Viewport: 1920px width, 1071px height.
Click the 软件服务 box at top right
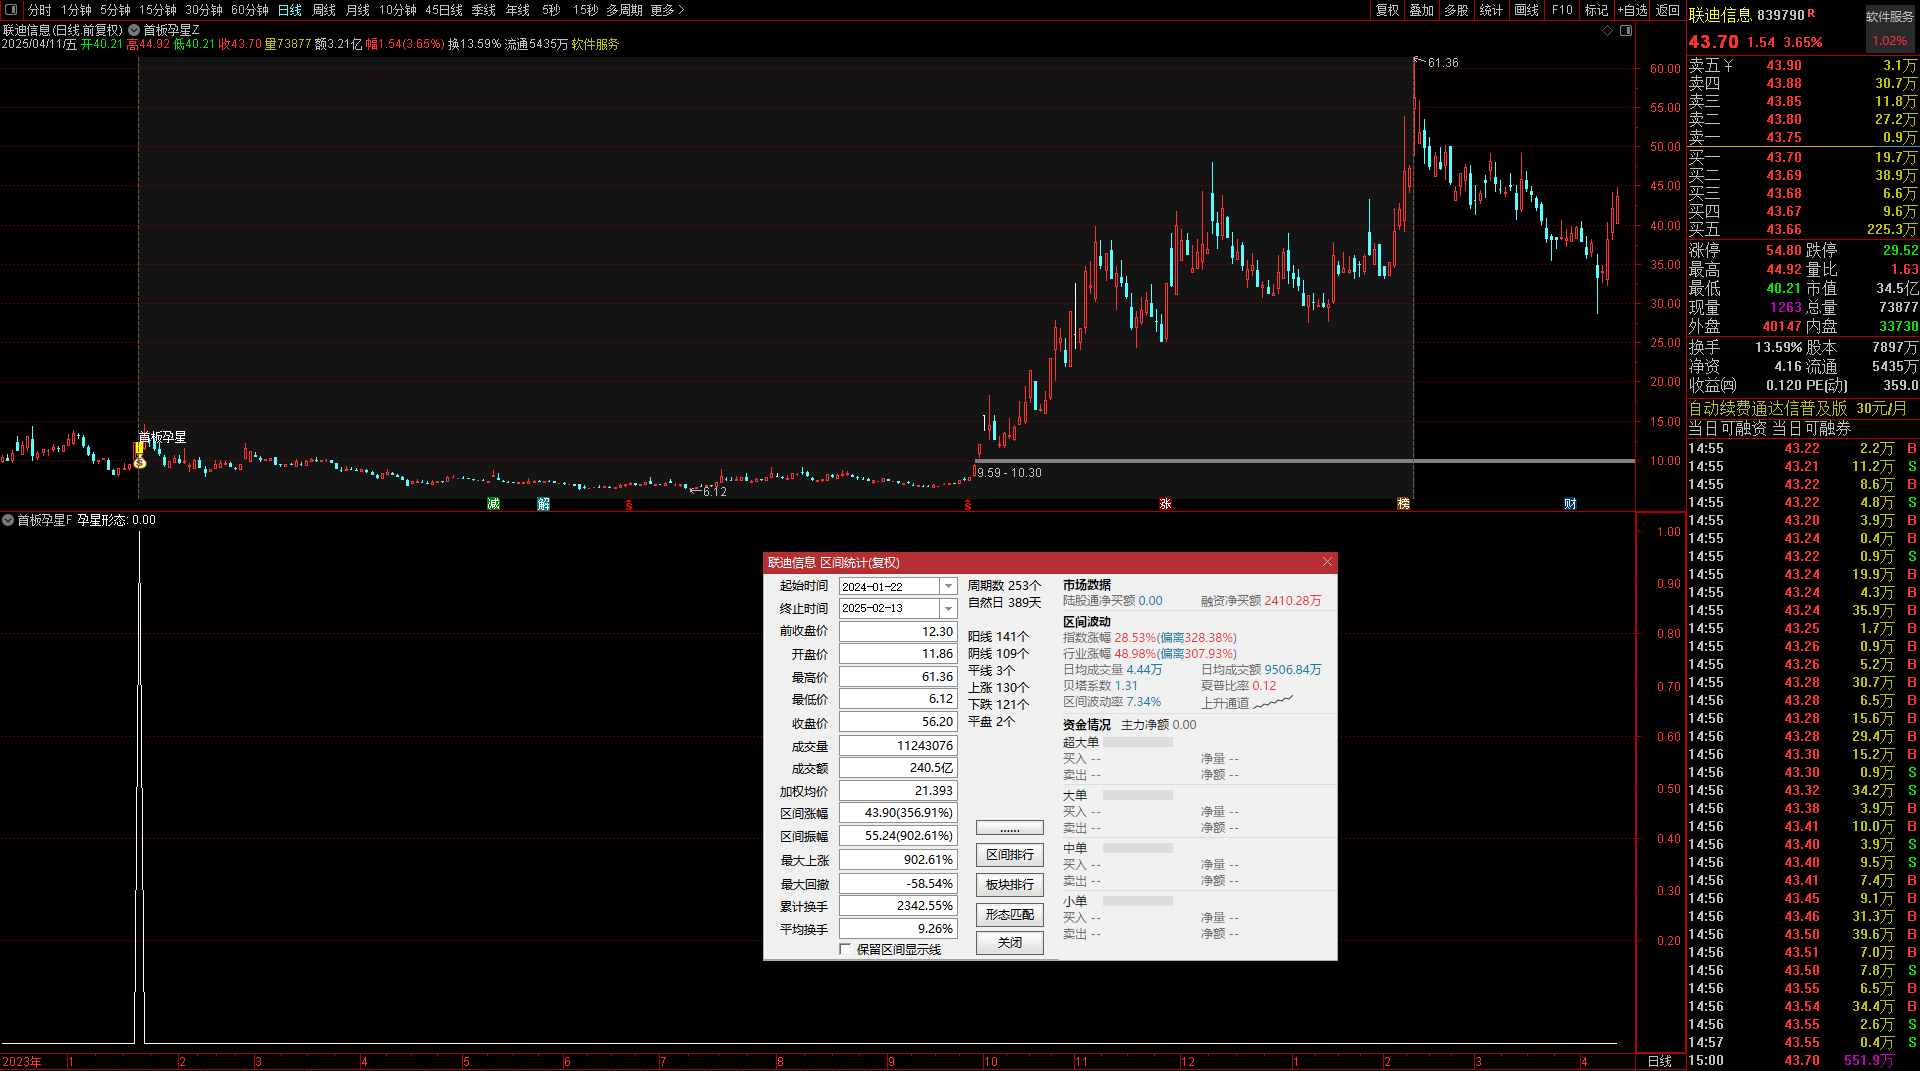[x=1889, y=28]
